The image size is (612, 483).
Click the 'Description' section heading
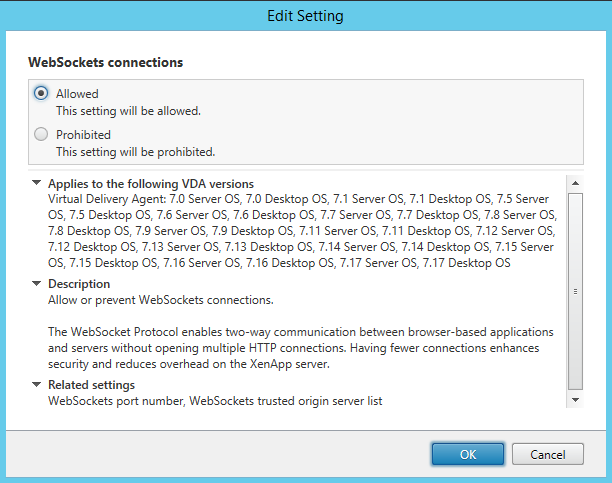pos(79,284)
